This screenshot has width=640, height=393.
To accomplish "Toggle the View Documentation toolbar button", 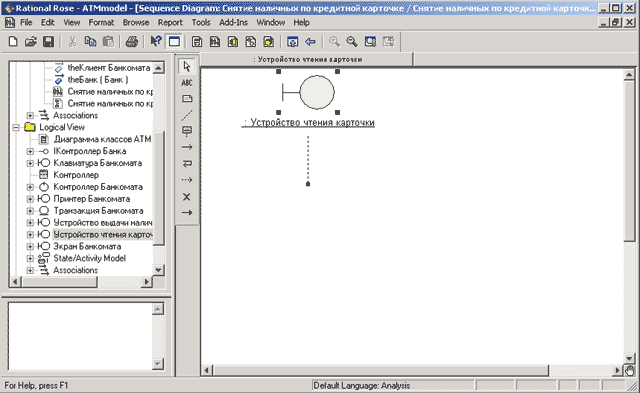I will 174,41.
